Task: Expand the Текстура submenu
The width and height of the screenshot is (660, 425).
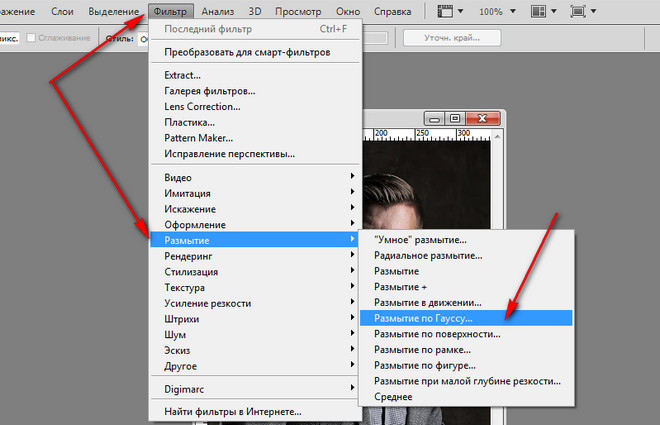Action: [255, 287]
